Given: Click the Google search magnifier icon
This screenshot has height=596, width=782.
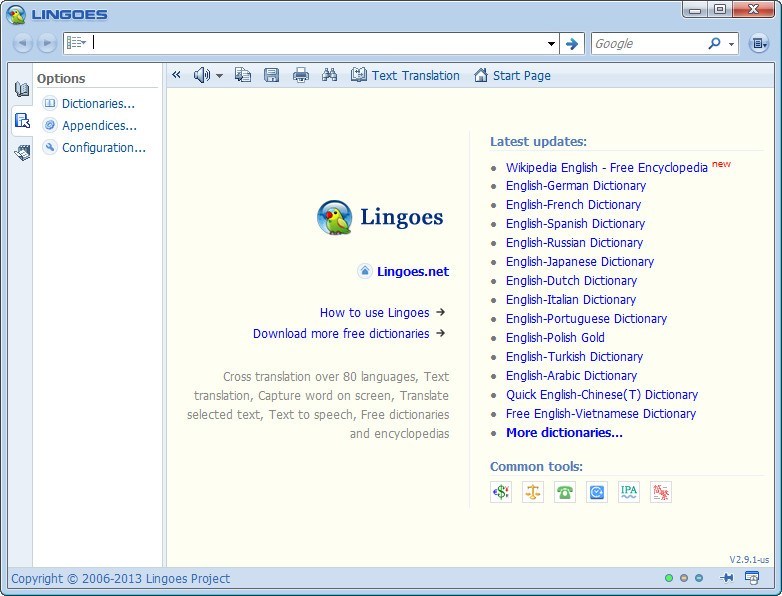Looking at the screenshot, I should point(714,44).
